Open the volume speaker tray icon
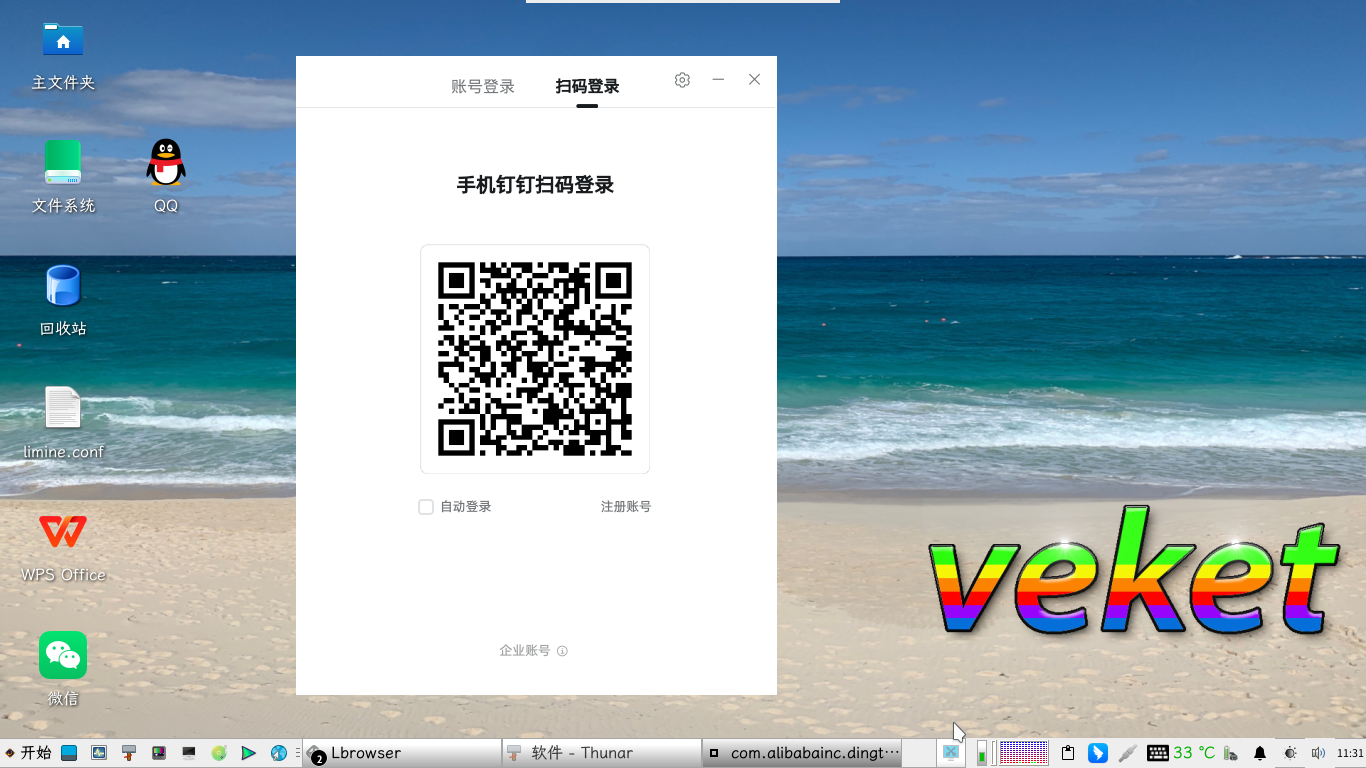The image size is (1366, 768). pyautogui.click(x=1318, y=753)
